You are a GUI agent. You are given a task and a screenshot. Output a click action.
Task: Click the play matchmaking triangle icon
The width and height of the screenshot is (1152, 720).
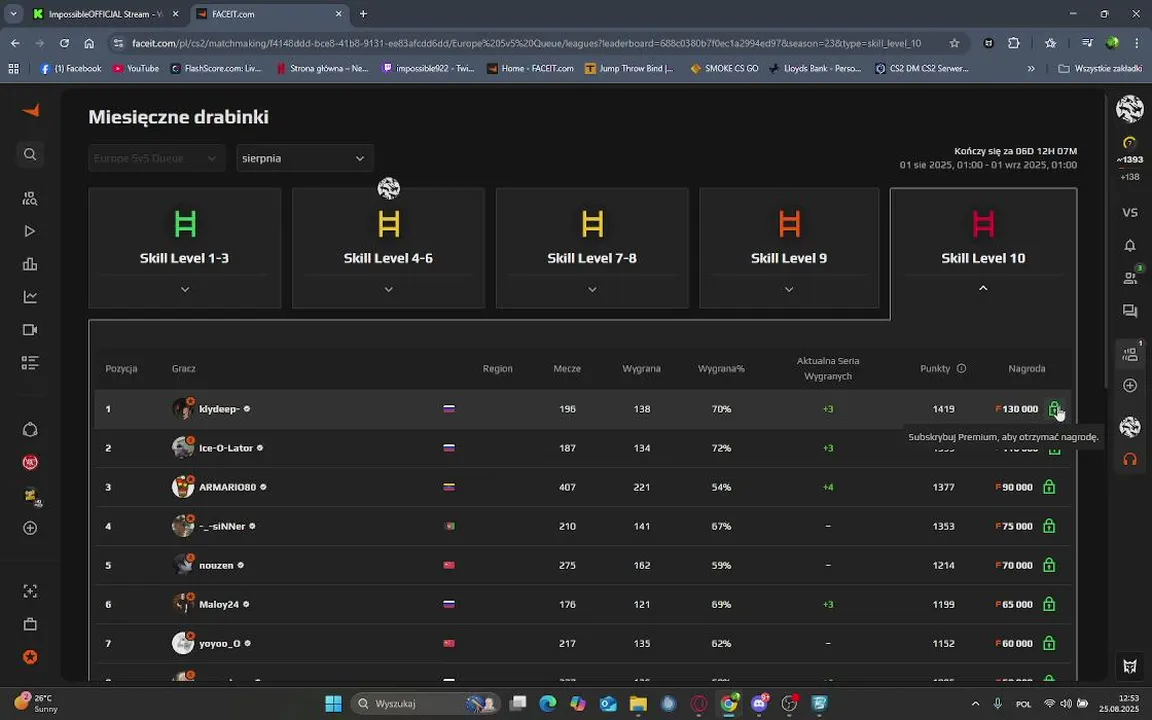(30, 231)
